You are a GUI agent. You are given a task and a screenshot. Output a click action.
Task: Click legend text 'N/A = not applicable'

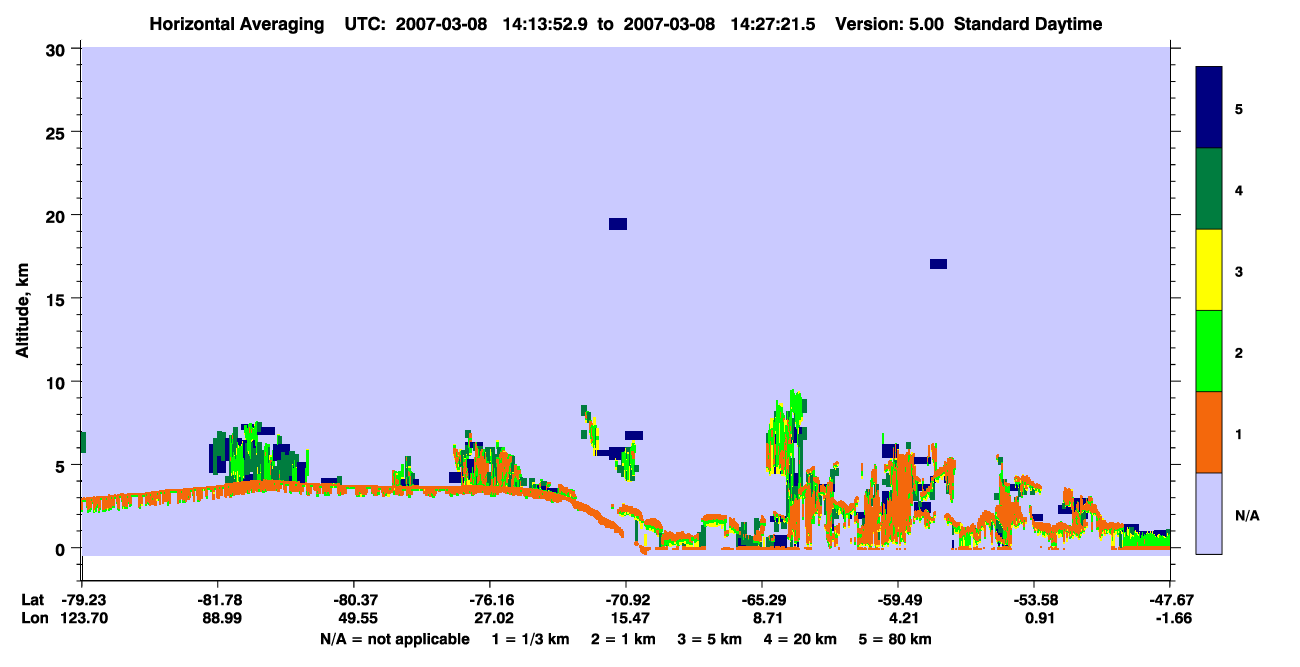(x=394, y=639)
